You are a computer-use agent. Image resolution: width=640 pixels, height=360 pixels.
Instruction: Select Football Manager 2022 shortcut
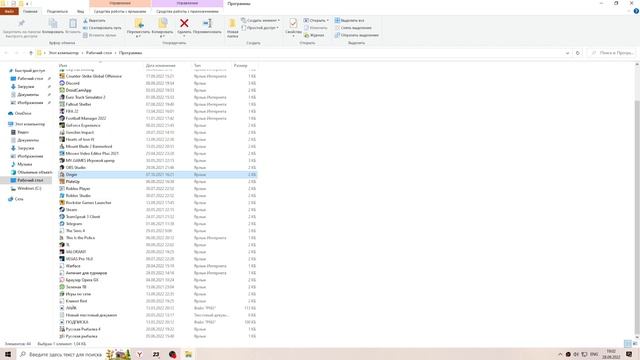click(86, 118)
